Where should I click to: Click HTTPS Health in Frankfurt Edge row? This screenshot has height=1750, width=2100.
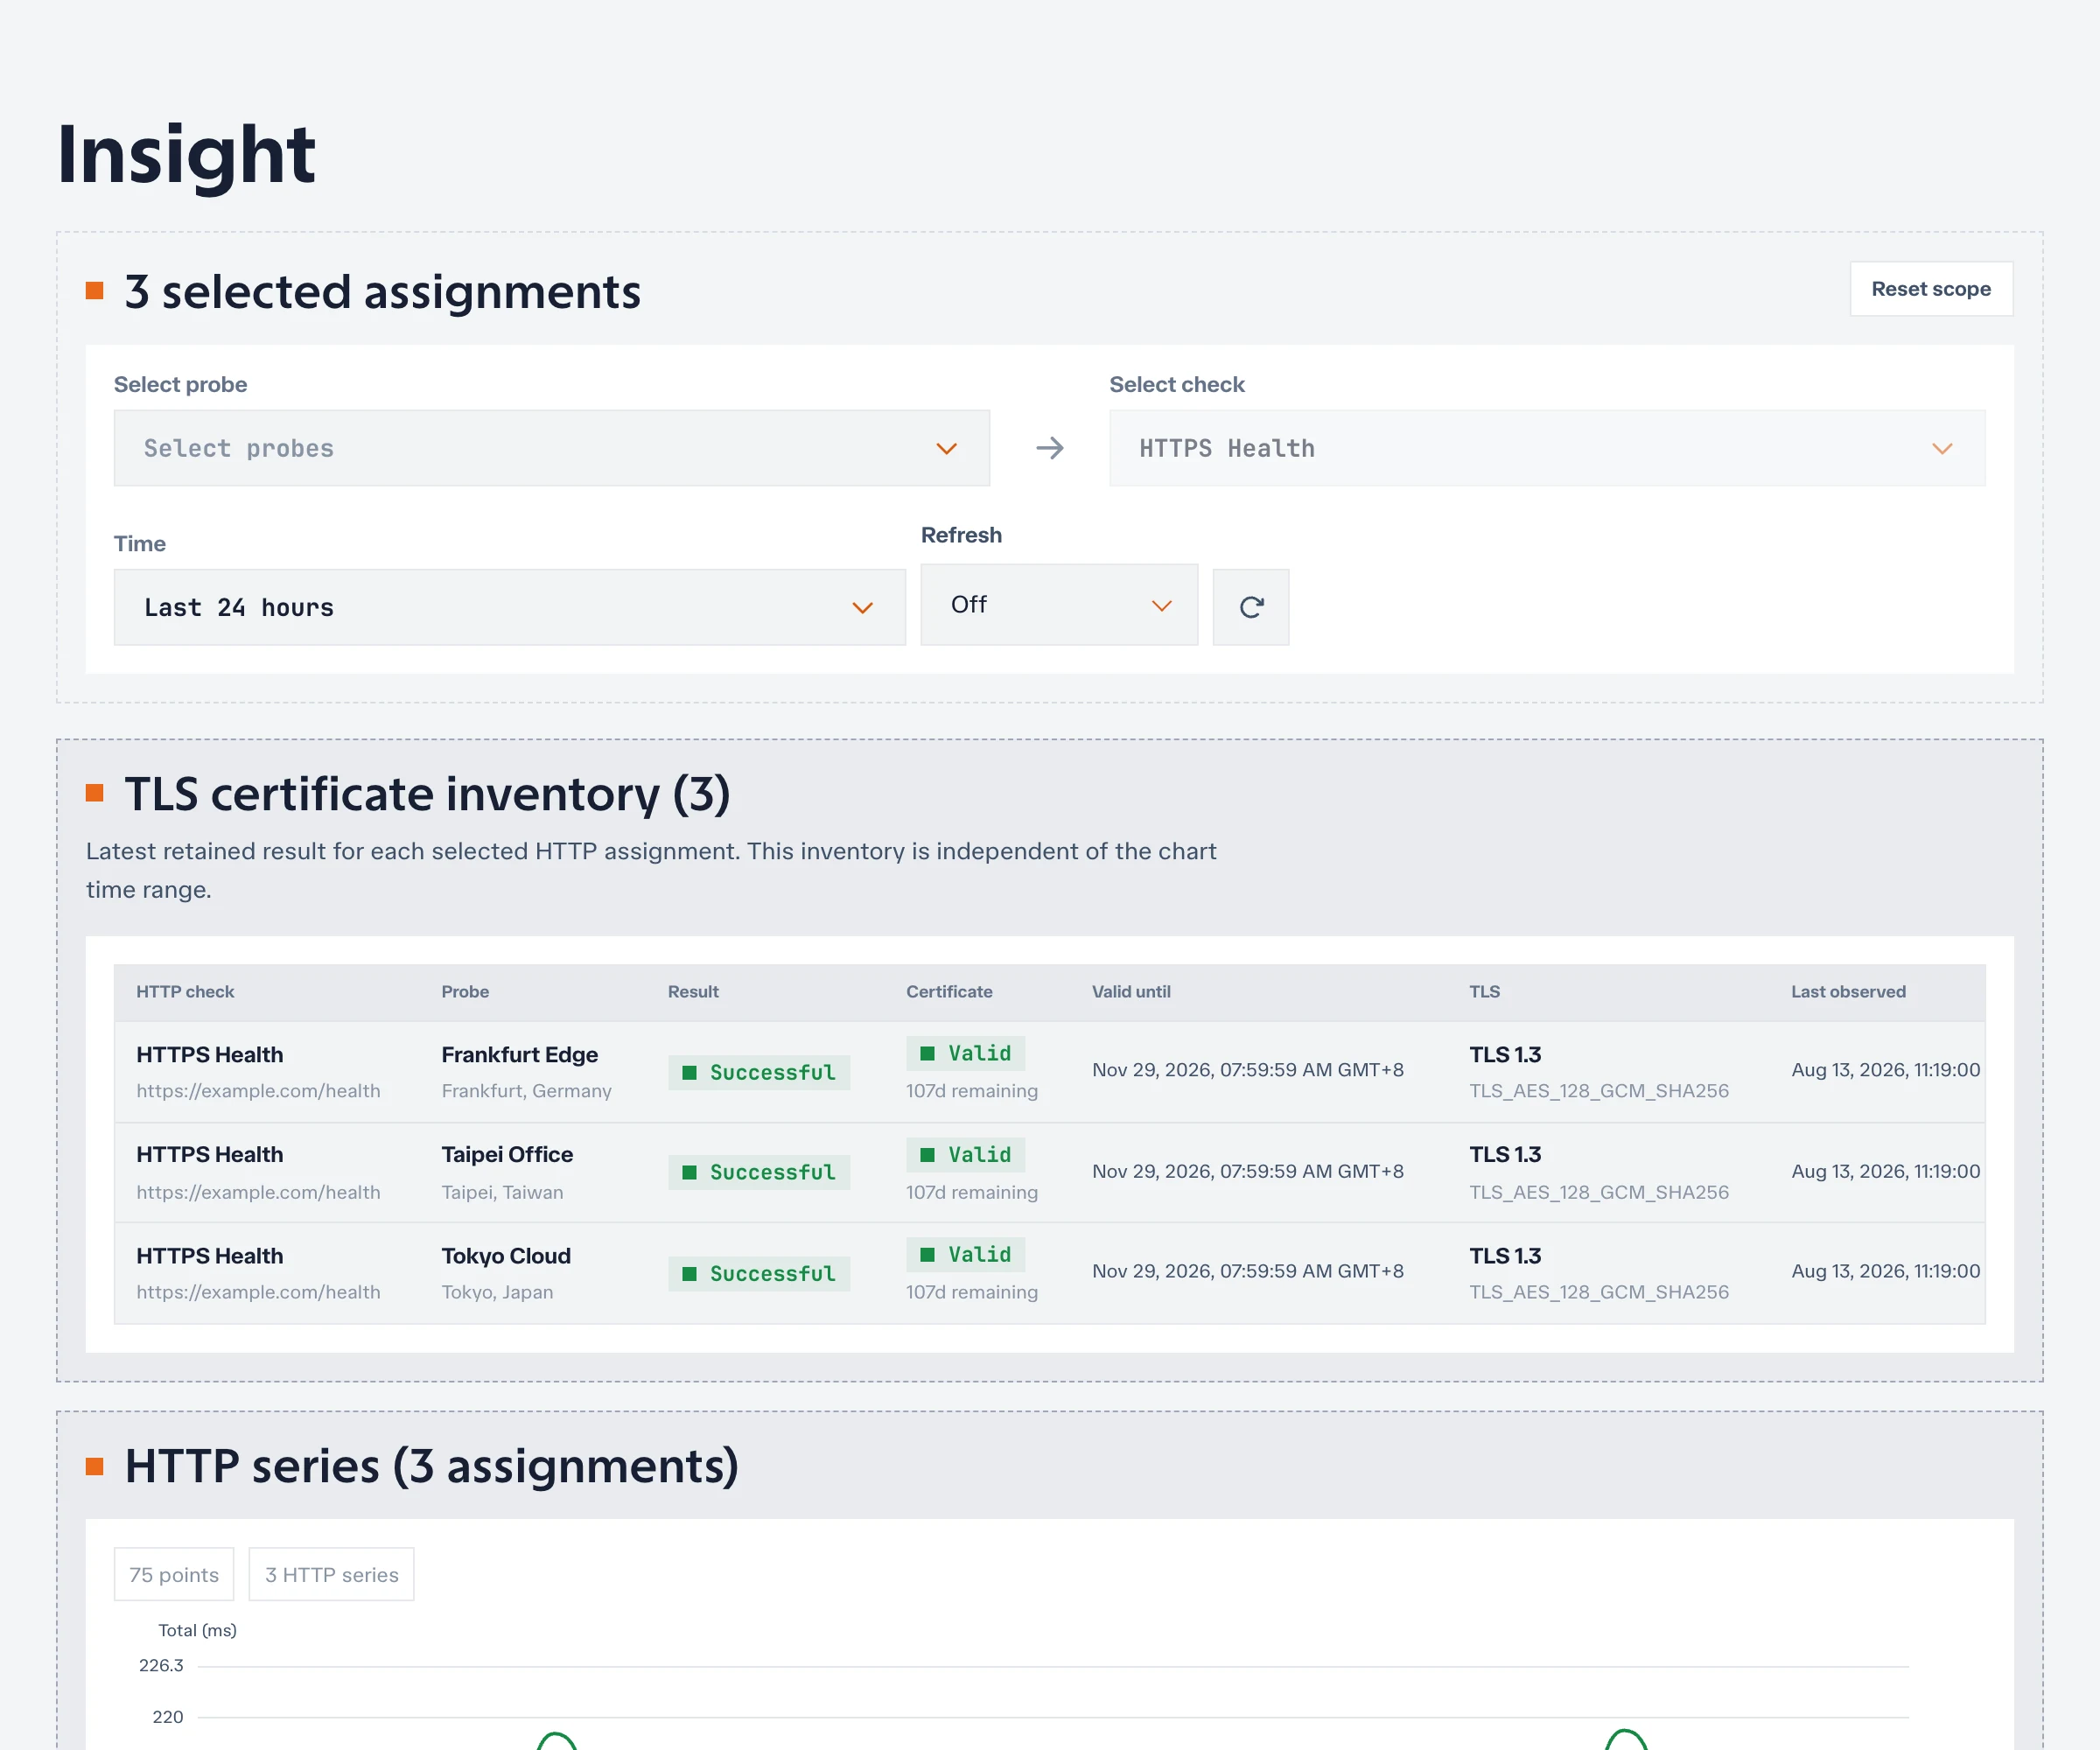pyautogui.click(x=209, y=1054)
